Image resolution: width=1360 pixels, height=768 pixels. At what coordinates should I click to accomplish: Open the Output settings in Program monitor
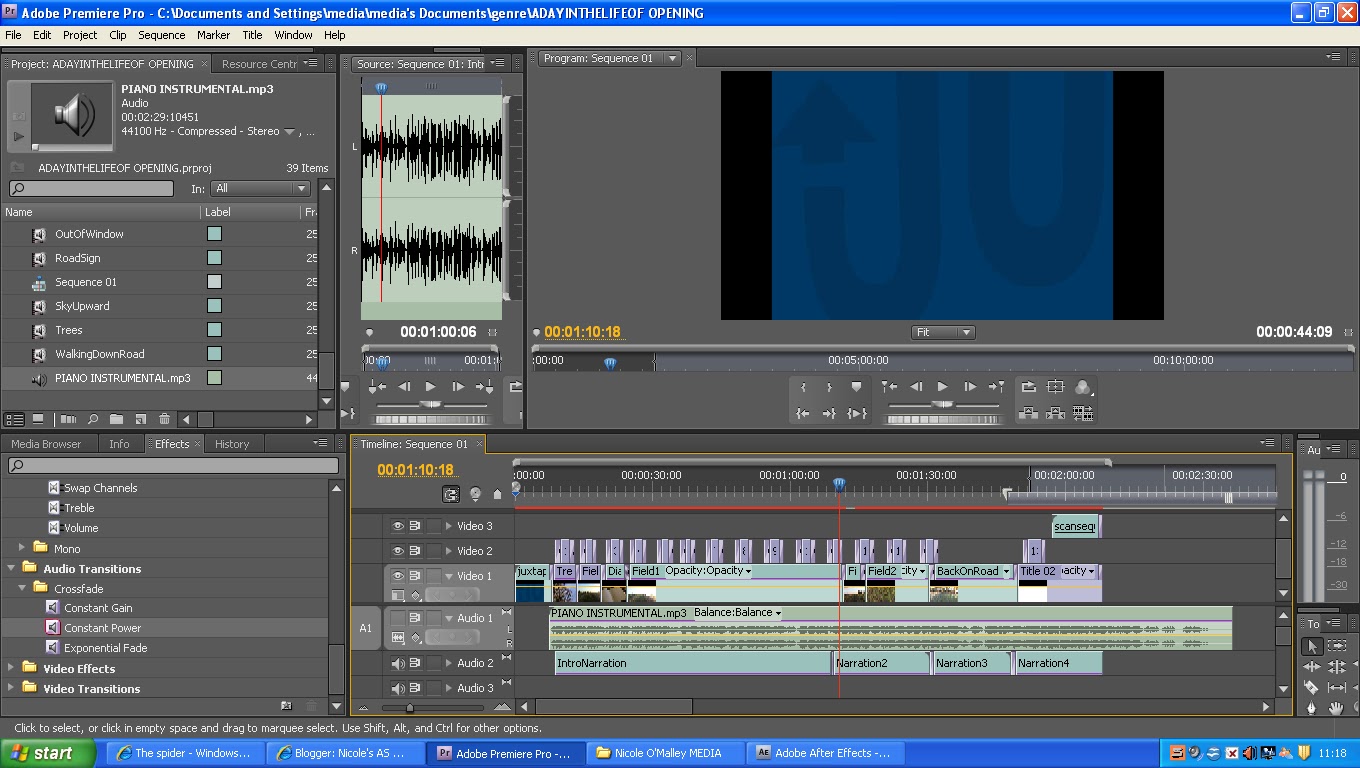pos(1082,387)
